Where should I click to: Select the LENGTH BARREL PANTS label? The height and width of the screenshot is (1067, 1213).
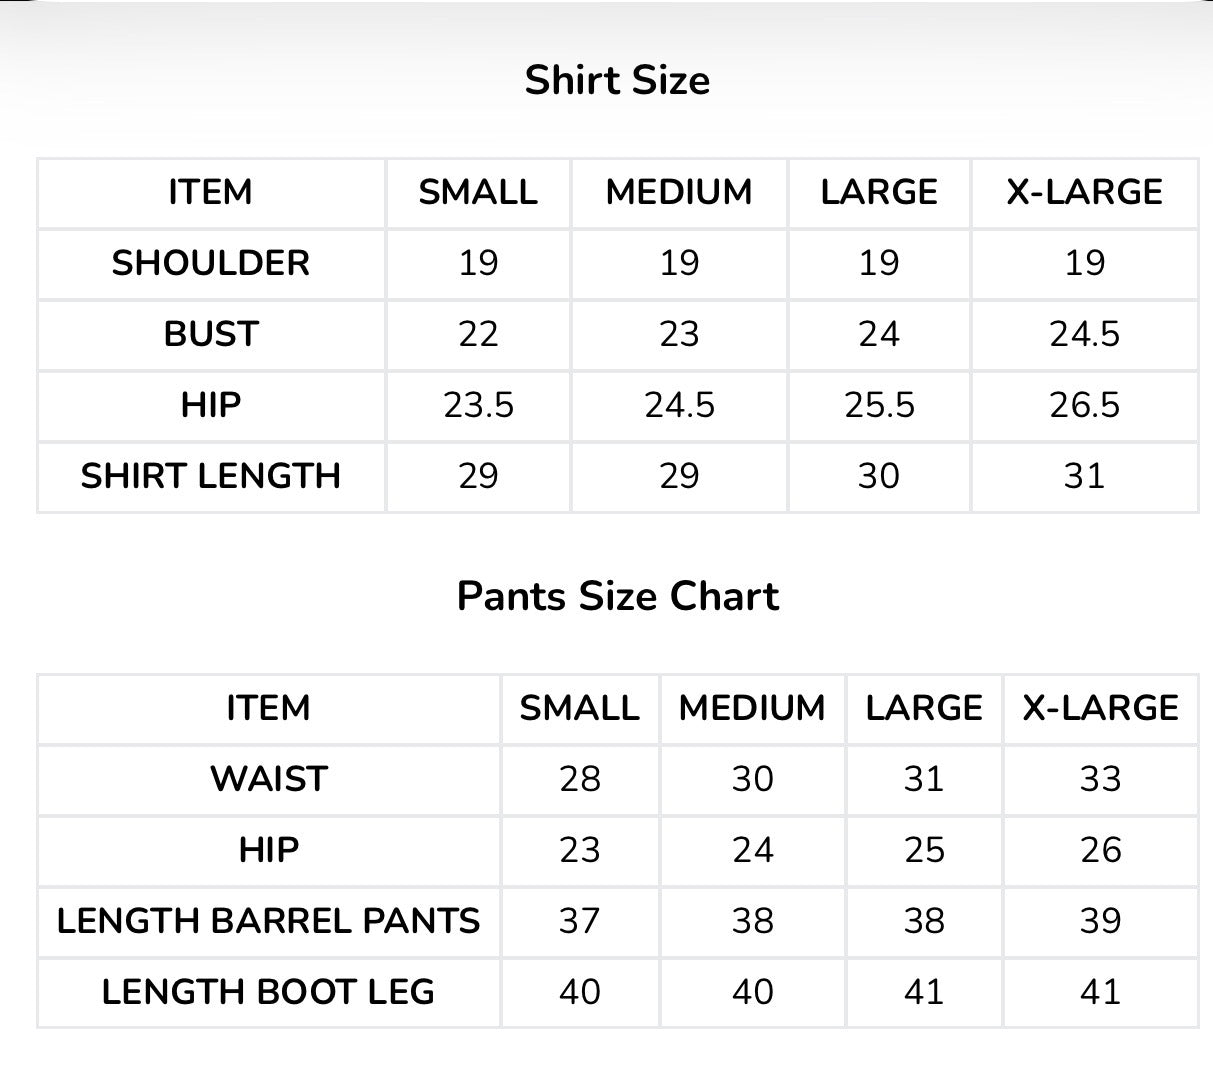[269, 921]
